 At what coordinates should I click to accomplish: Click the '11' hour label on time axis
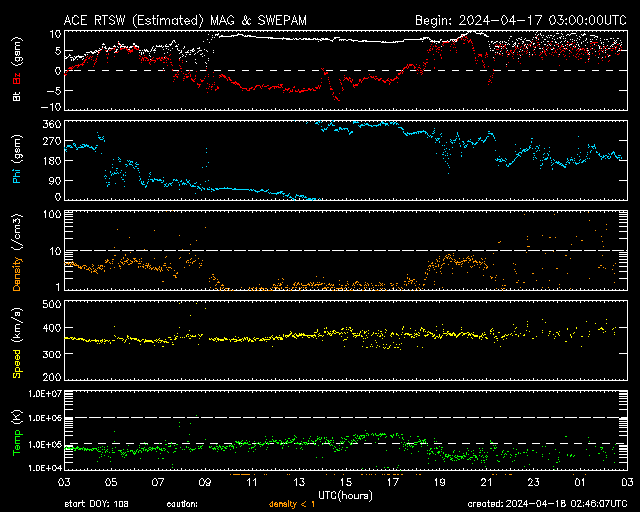[x=252, y=482]
